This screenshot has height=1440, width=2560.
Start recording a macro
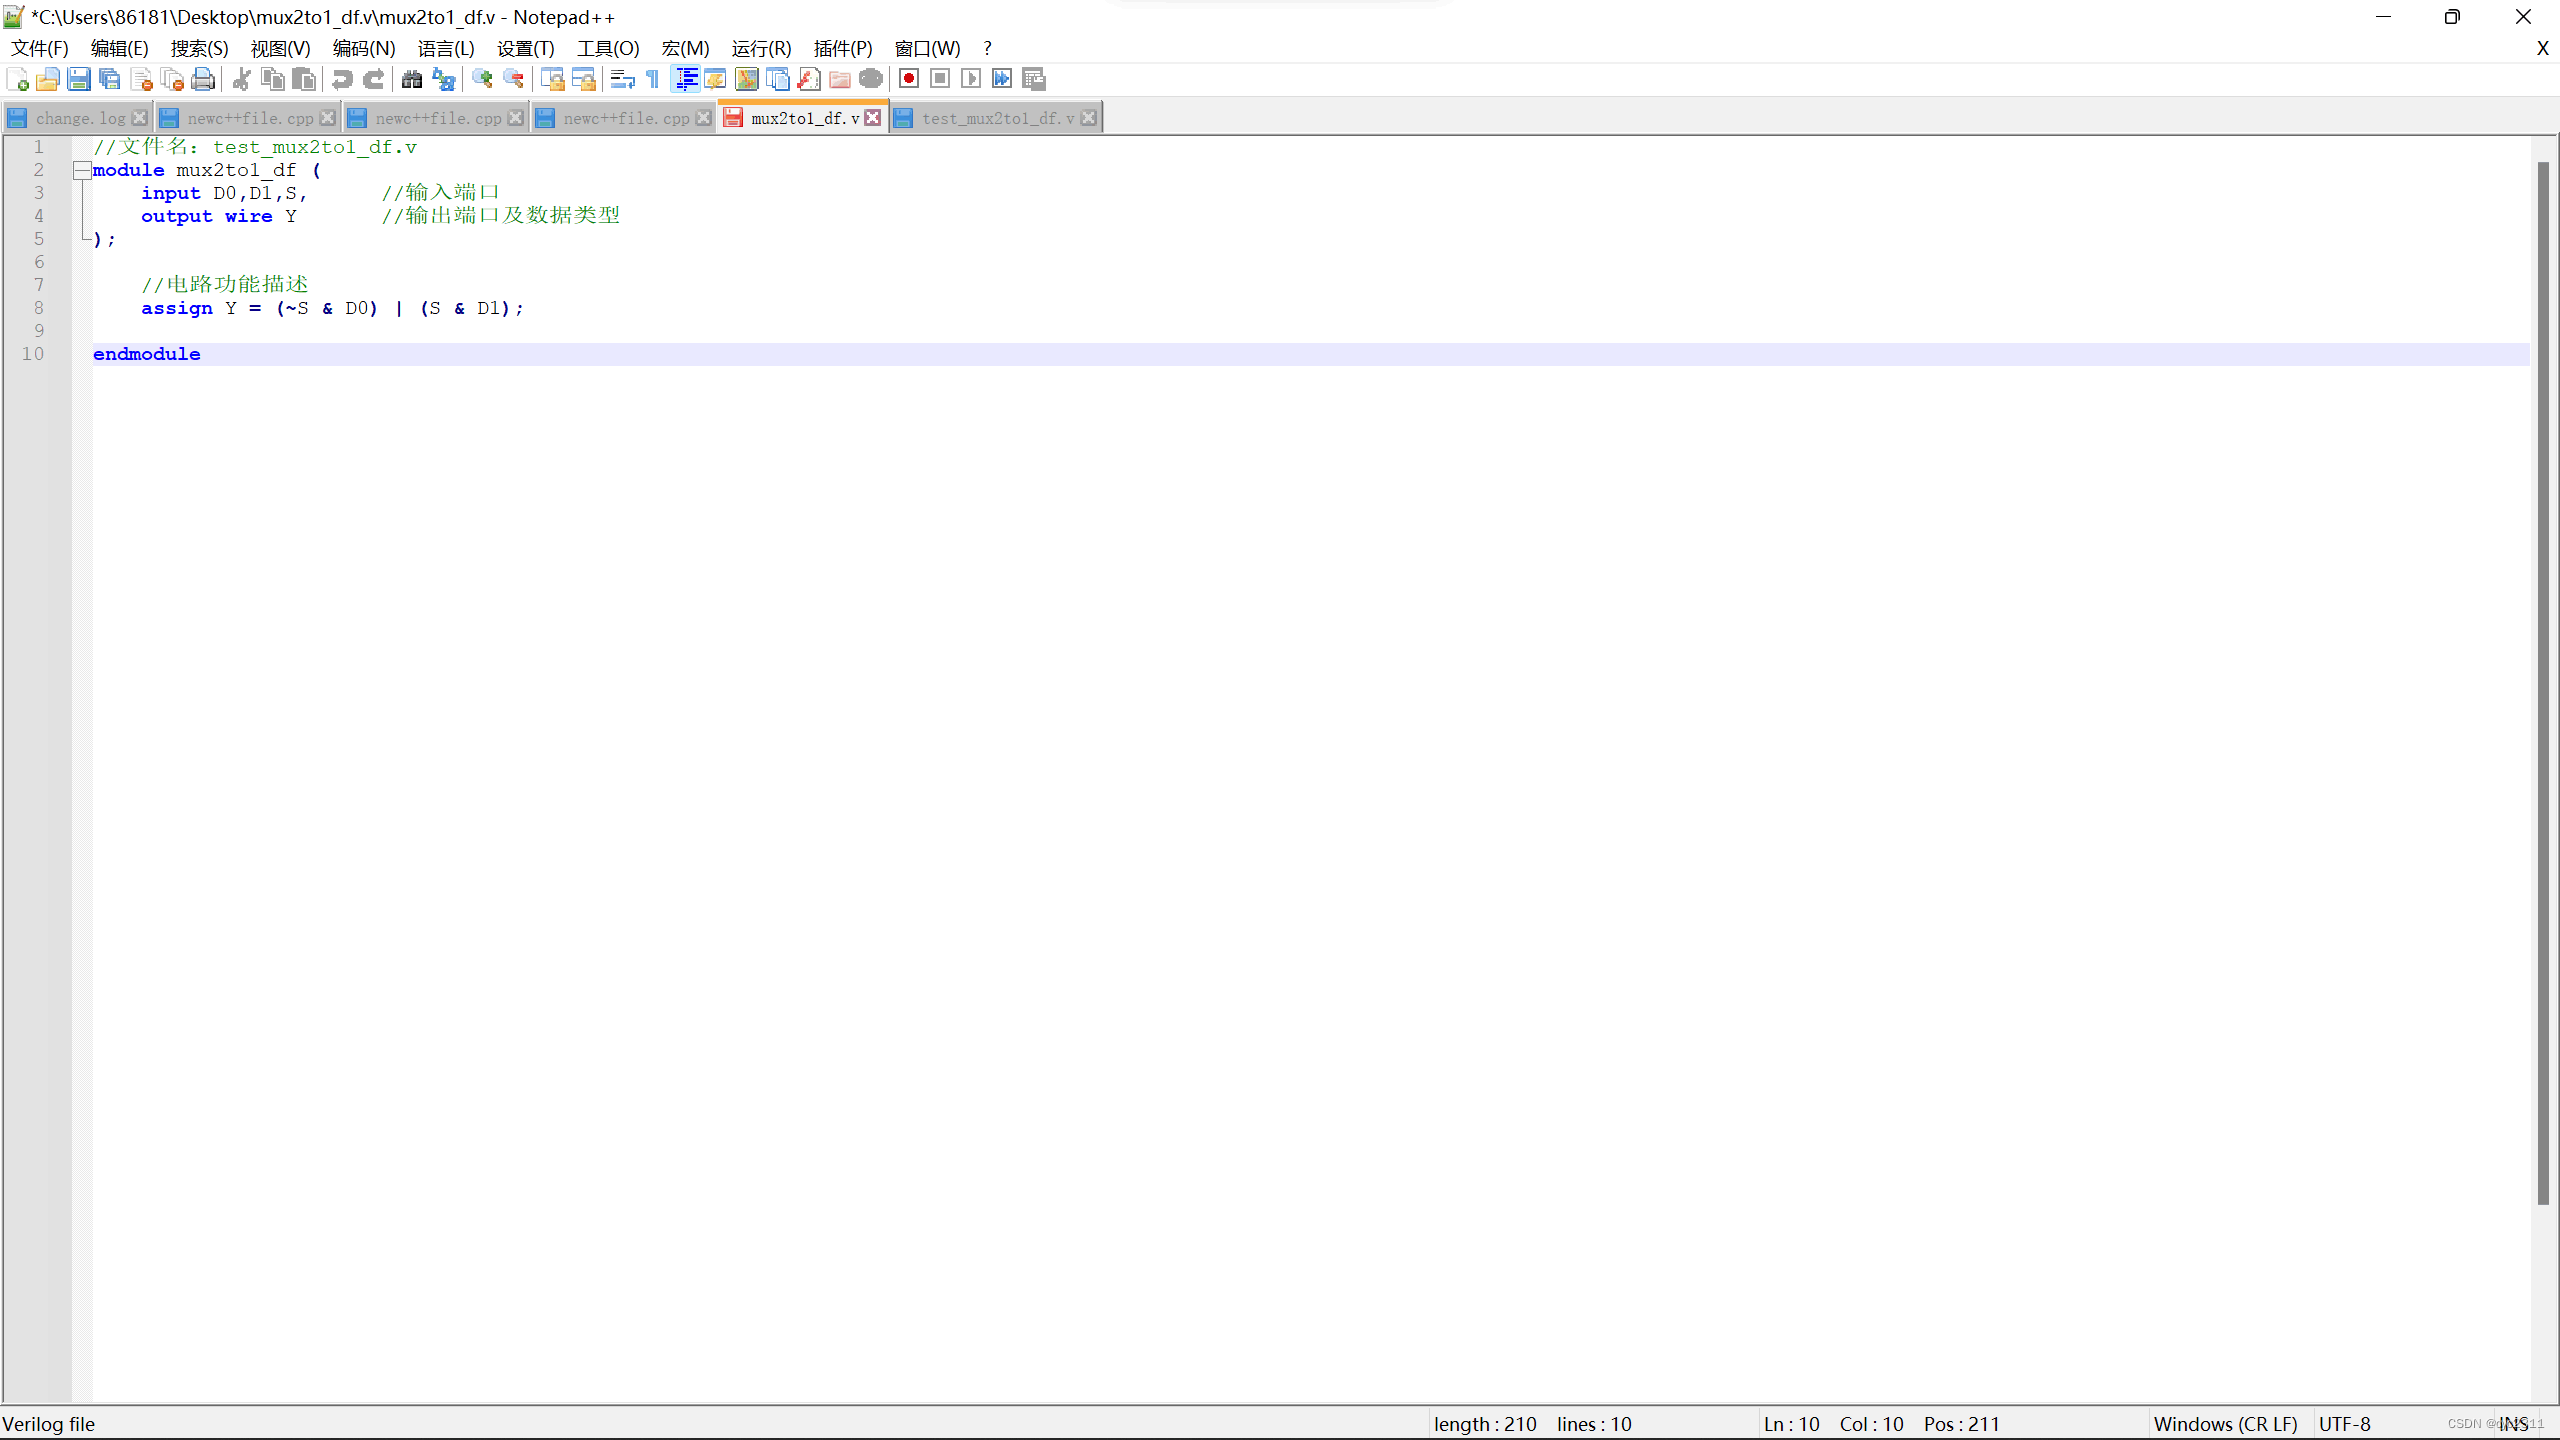coord(908,78)
